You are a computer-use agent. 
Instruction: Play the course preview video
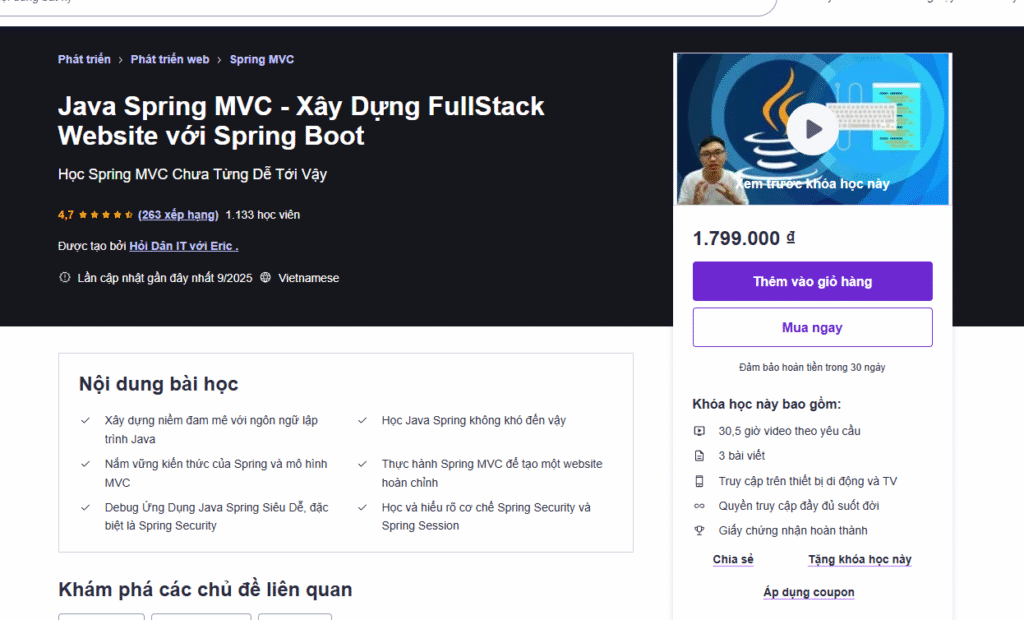click(x=812, y=129)
